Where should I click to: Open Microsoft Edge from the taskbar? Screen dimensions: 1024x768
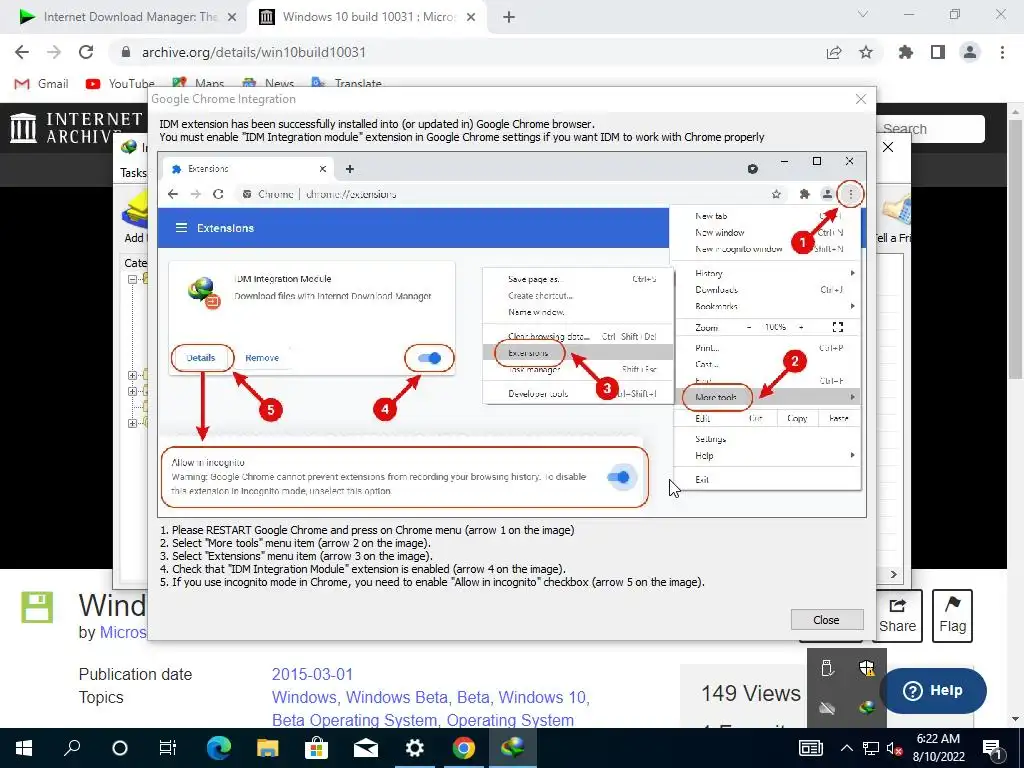pos(219,748)
